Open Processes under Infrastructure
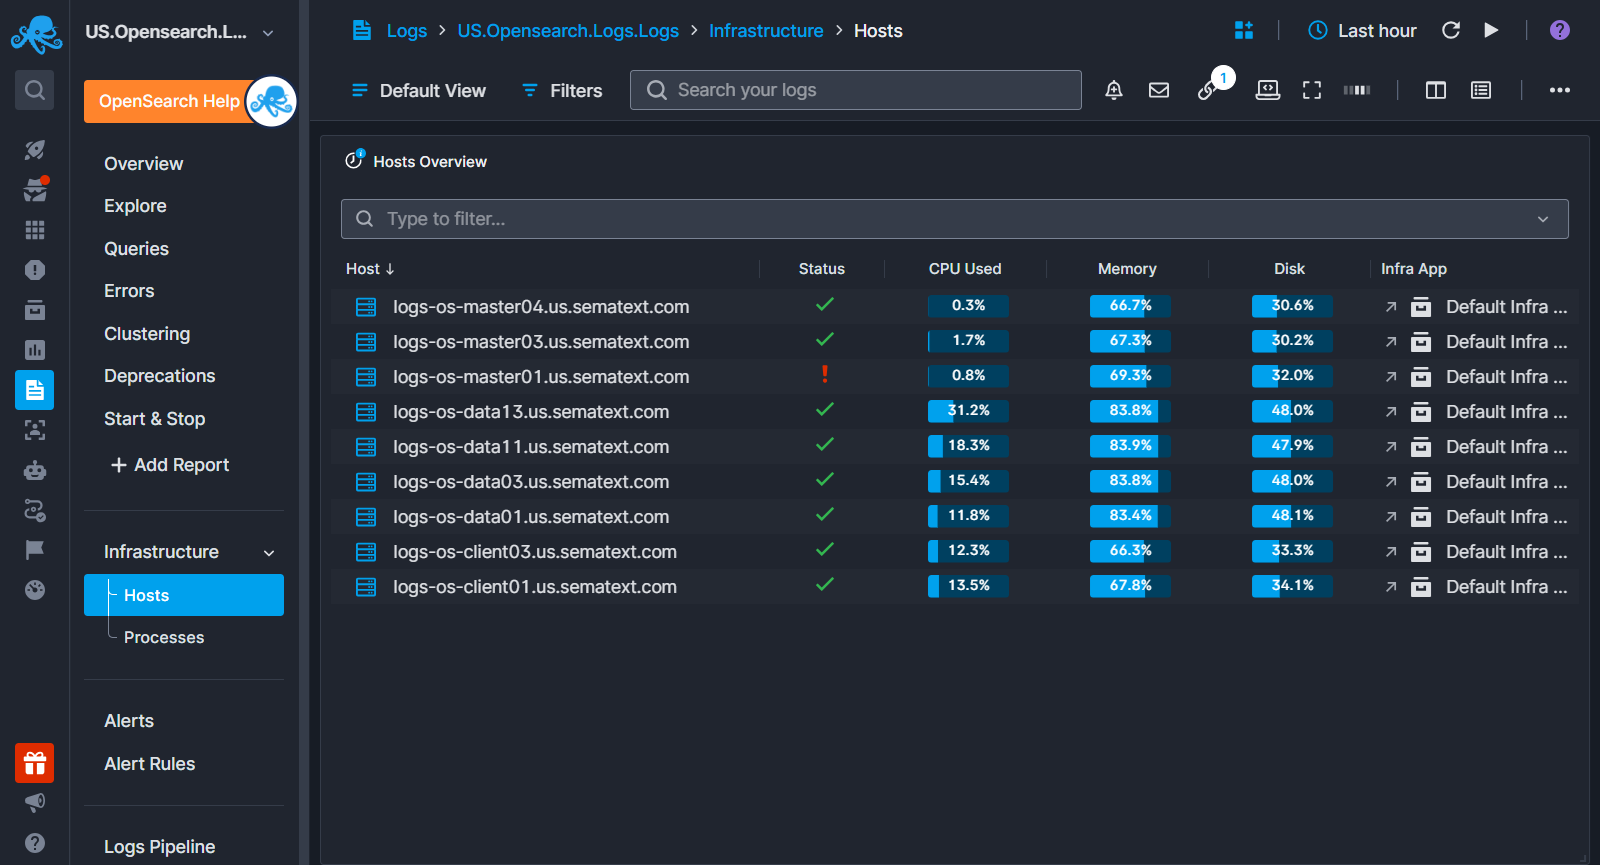This screenshot has height=865, width=1600. pyautogui.click(x=164, y=638)
